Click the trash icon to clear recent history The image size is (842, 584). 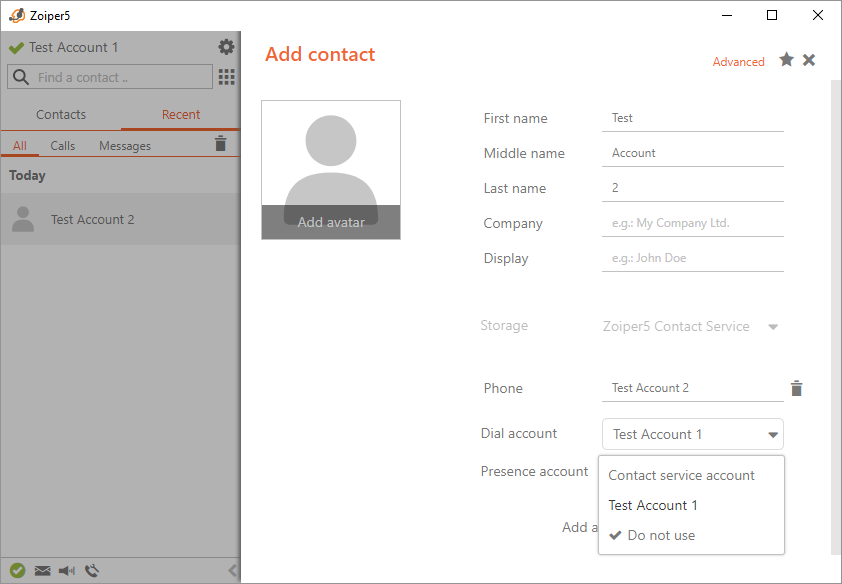[x=221, y=144]
